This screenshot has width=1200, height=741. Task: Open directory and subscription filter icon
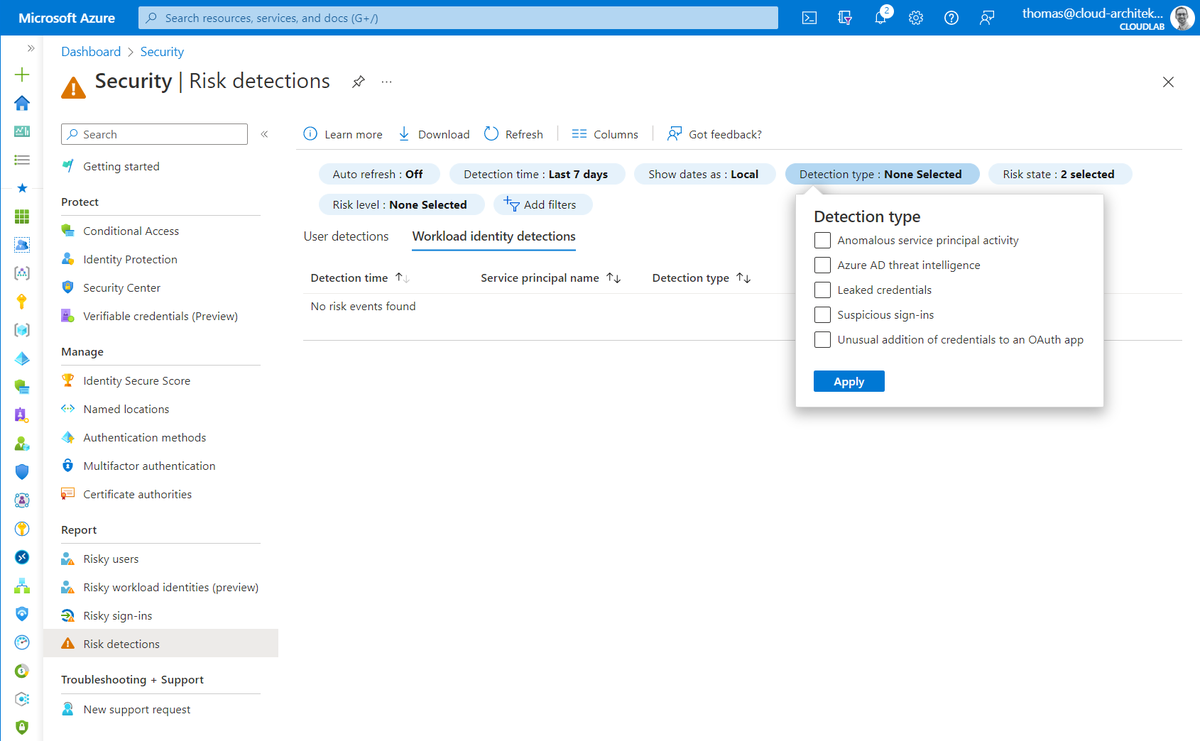[x=845, y=18]
